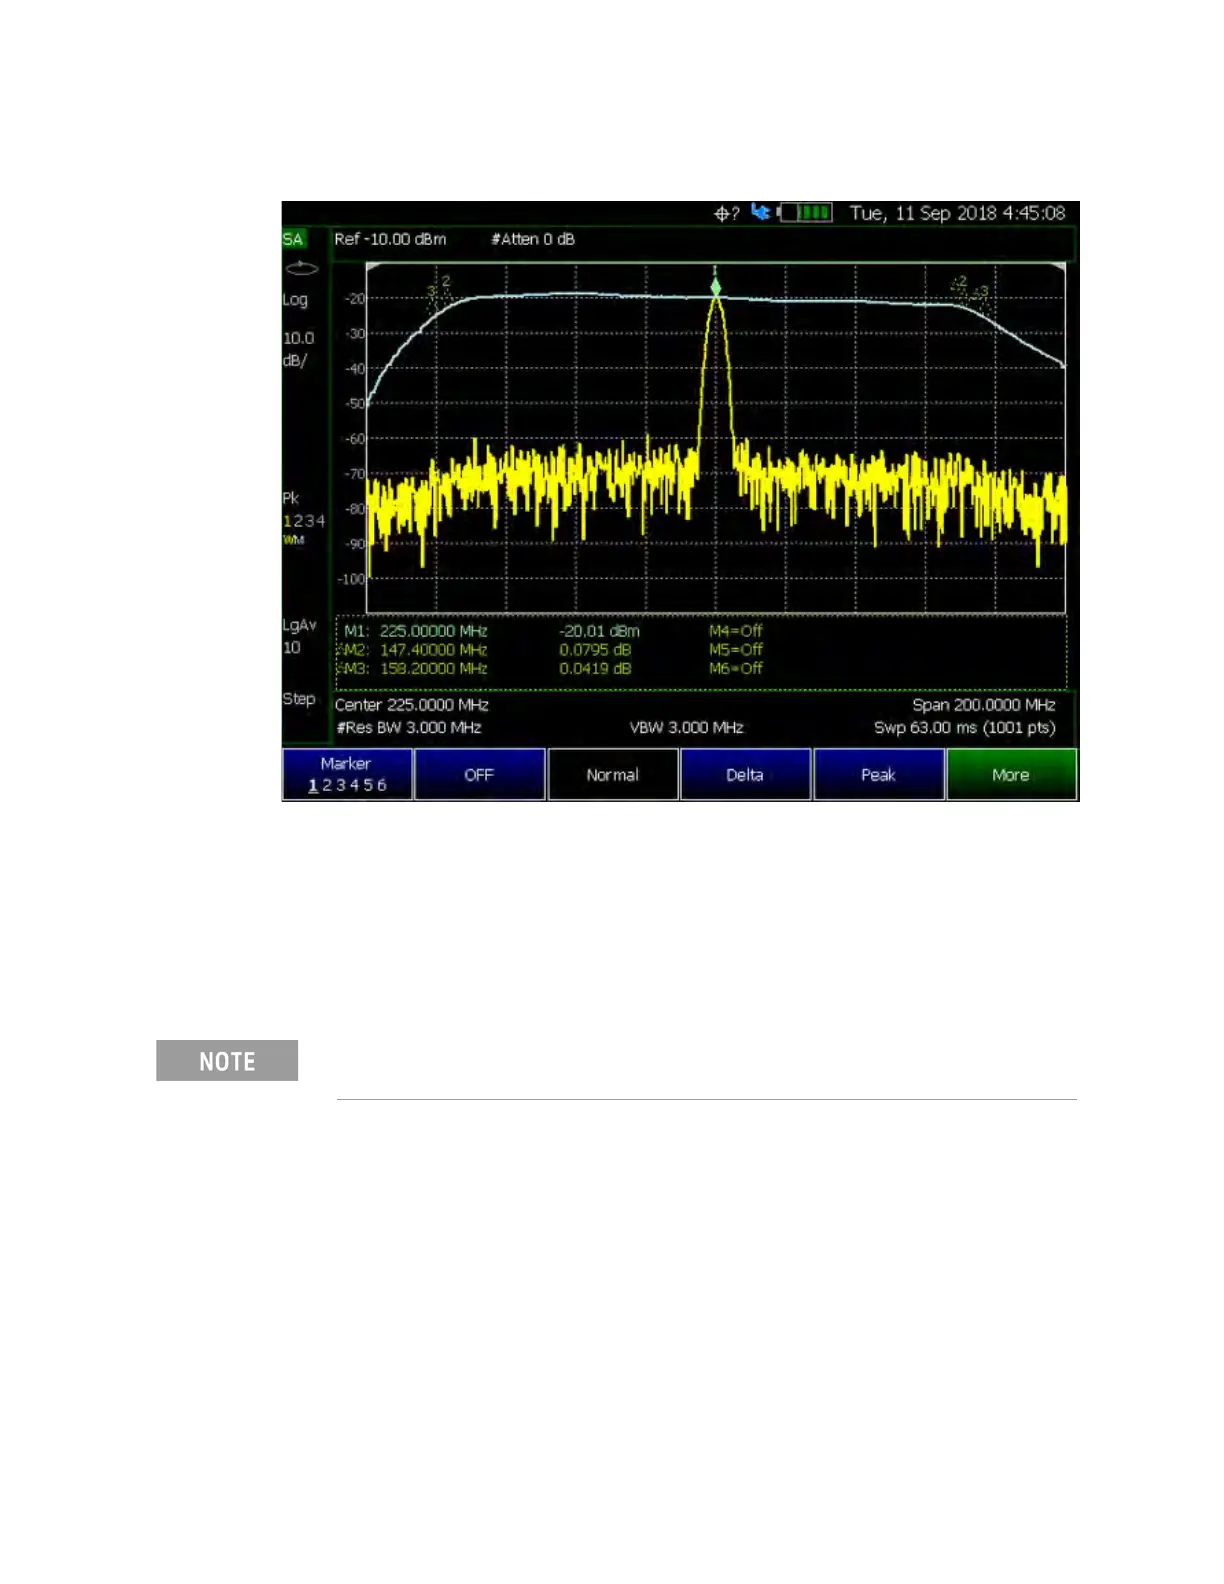Viewport: 1224px width, 1584px height.
Task: Click the M4=Off marker entry
Action: 736,631
